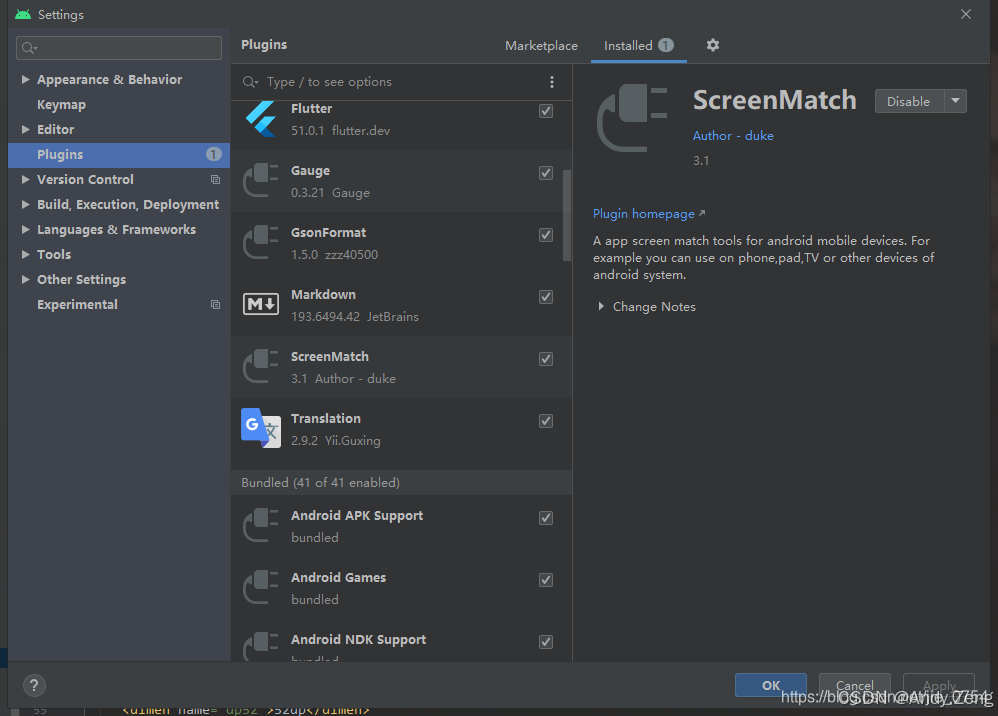Switch to the Marketplace tab
The image size is (998, 716).
541,45
